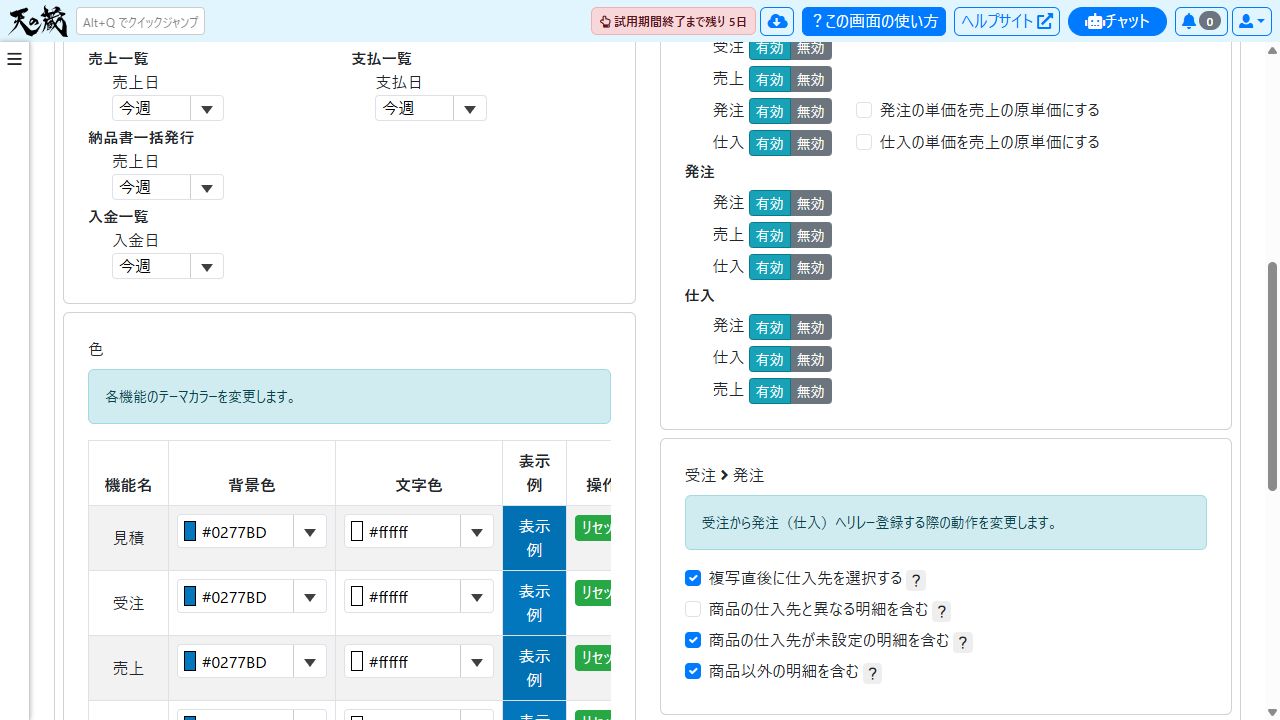Open the notification bell showing 0
This screenshot has width=1280, height=720.
[1200, 21]
